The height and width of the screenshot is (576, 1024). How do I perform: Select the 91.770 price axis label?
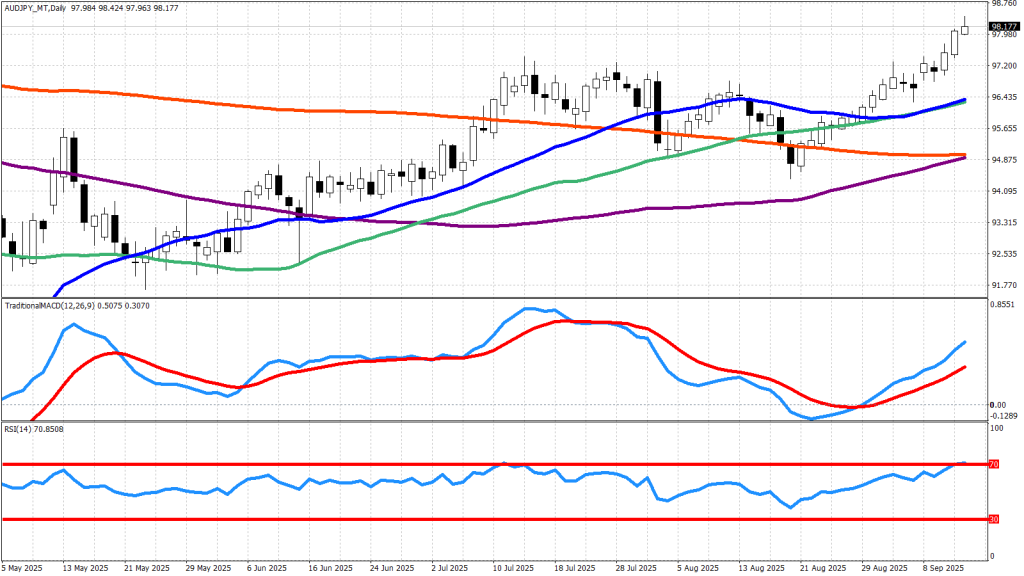[x=1003, y=285]
